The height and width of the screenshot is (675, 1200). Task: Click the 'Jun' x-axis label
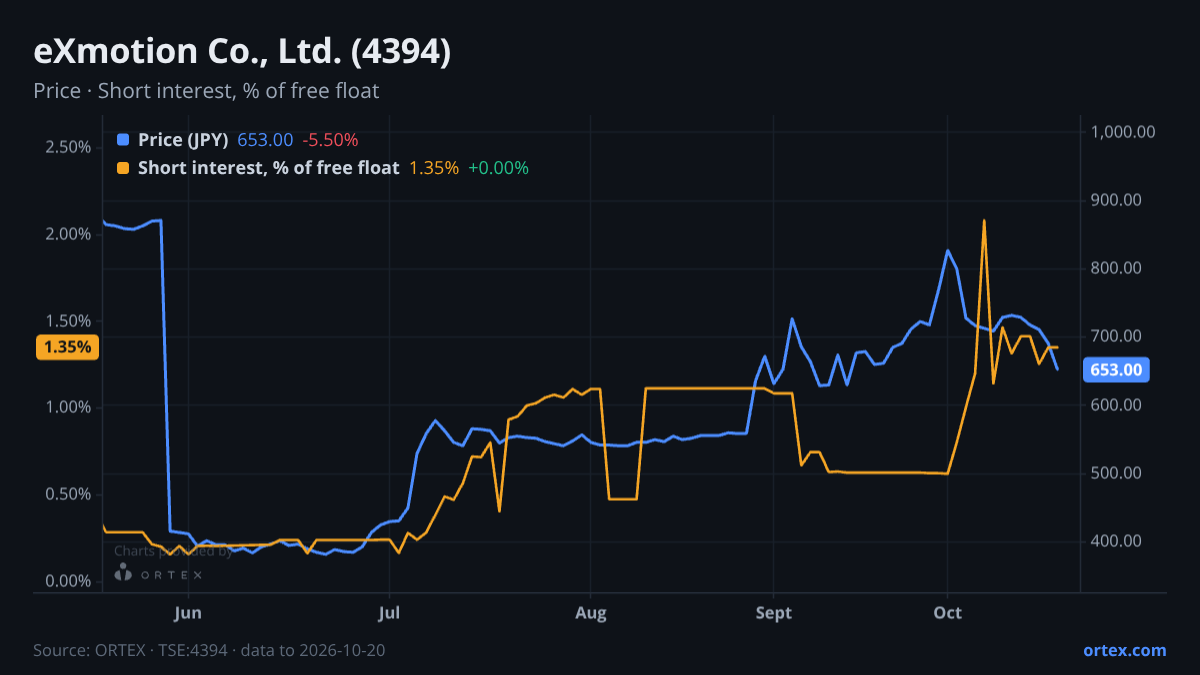pyautogui.click(x=188, y=612)
